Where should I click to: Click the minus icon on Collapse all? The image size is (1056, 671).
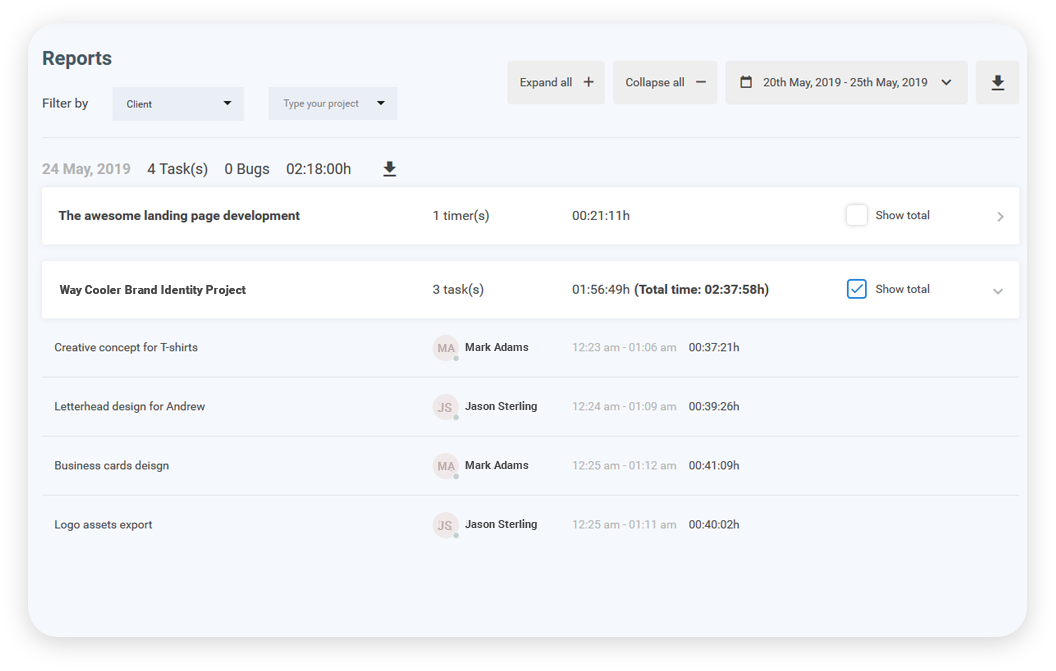point(700,83)
